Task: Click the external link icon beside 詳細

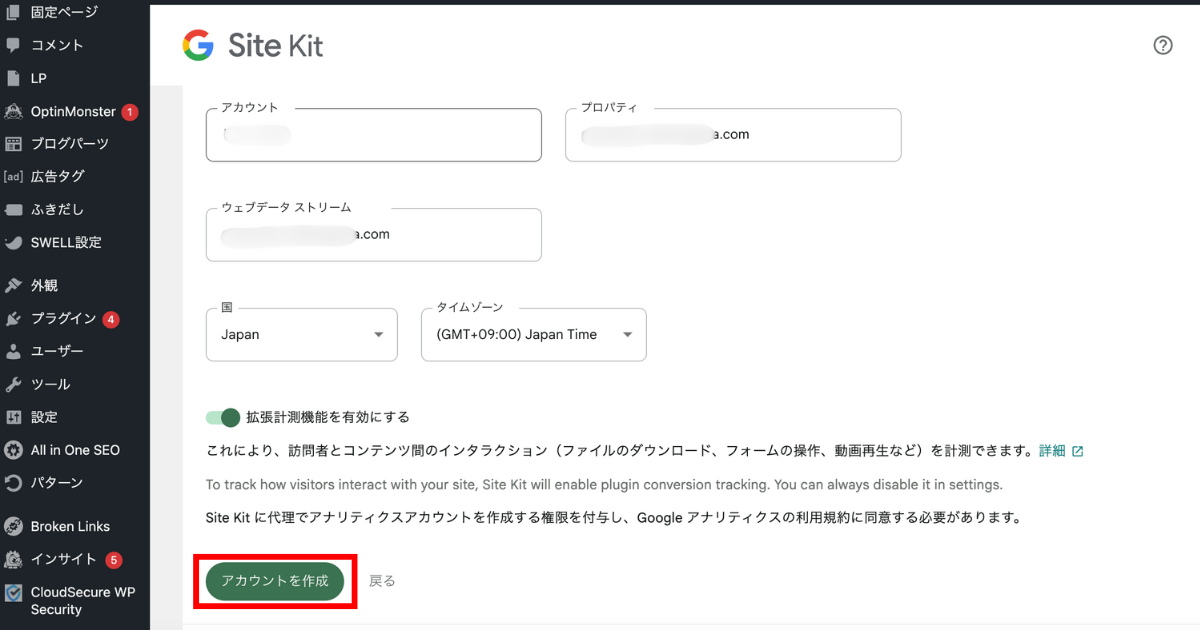Action: [x=1077, y=451]
